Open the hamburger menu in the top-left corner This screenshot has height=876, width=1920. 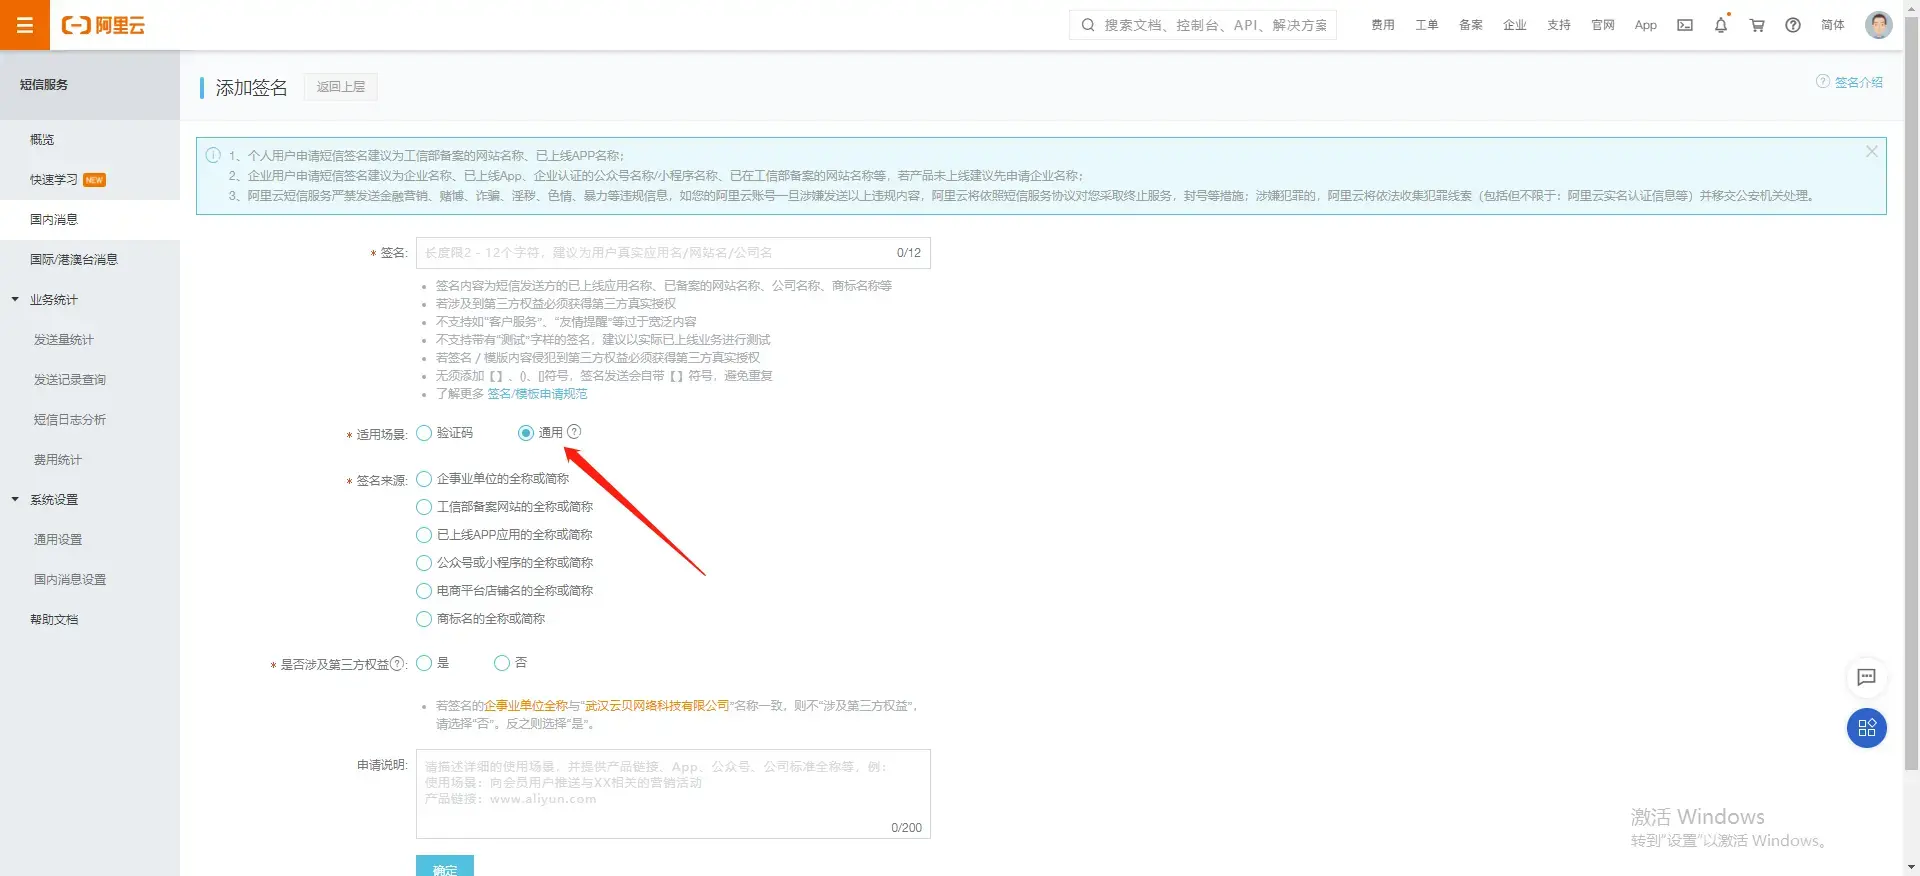(x=25, y=25)
